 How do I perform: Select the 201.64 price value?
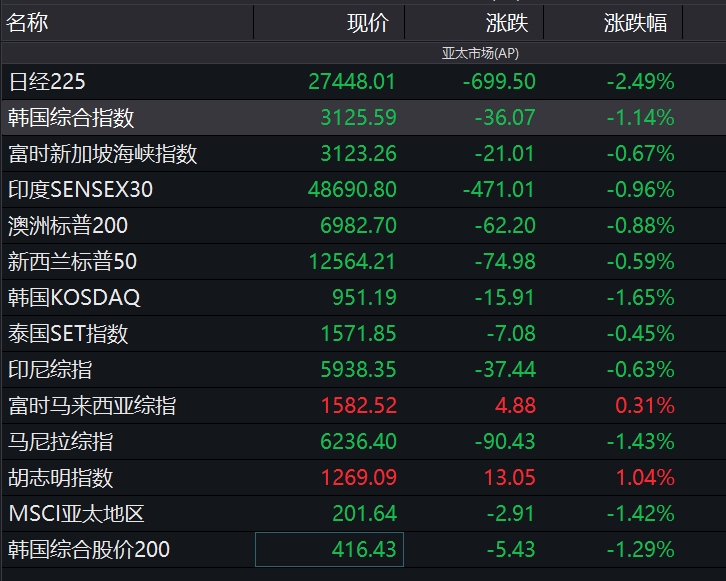click(x=364, y=514)
